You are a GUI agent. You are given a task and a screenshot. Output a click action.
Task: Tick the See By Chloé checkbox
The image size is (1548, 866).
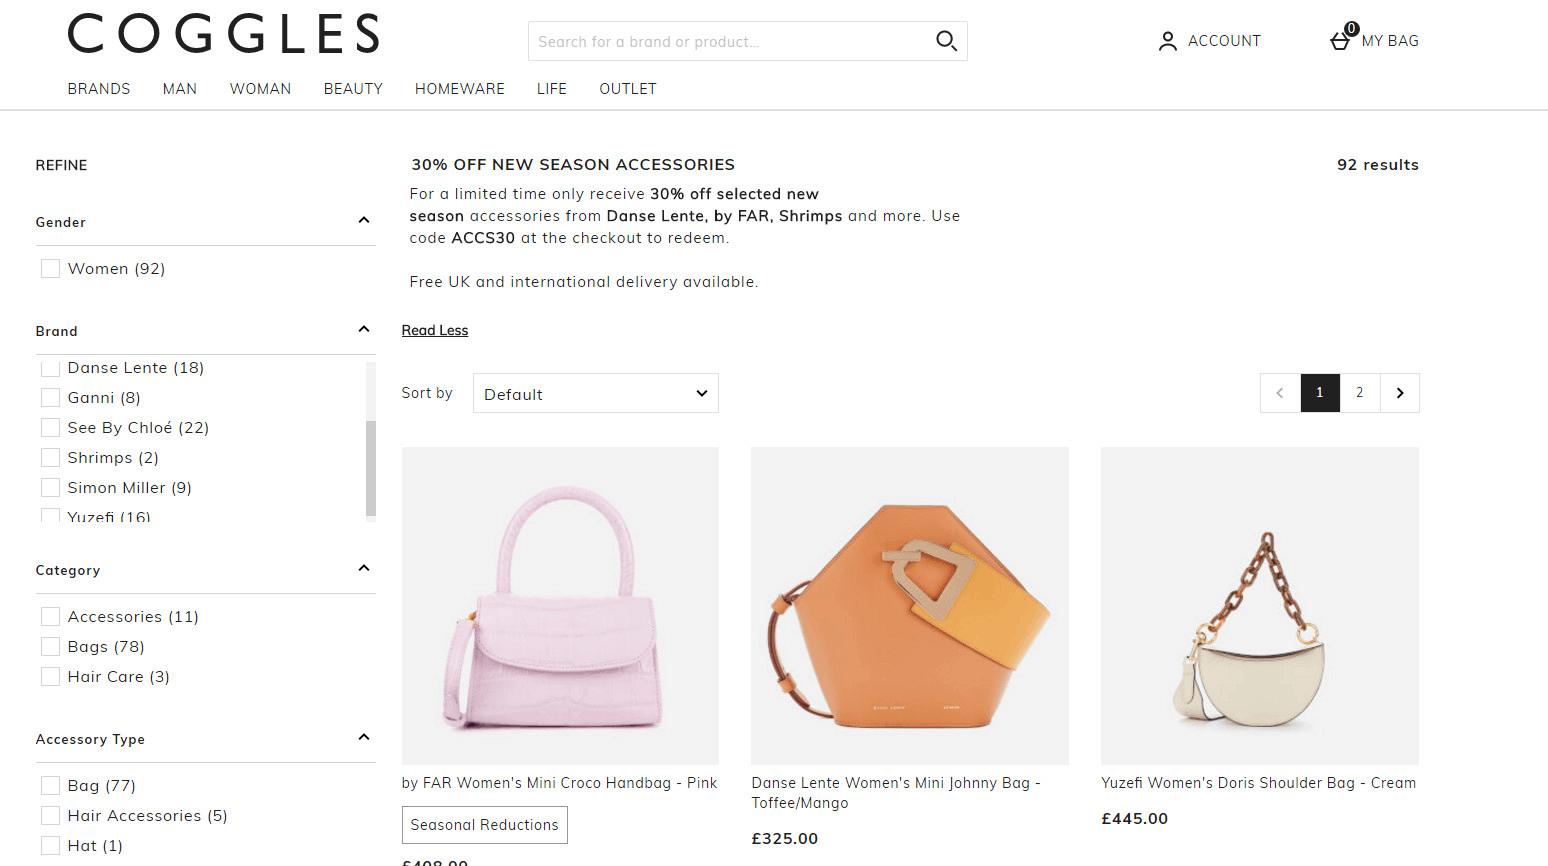[50, 428]
